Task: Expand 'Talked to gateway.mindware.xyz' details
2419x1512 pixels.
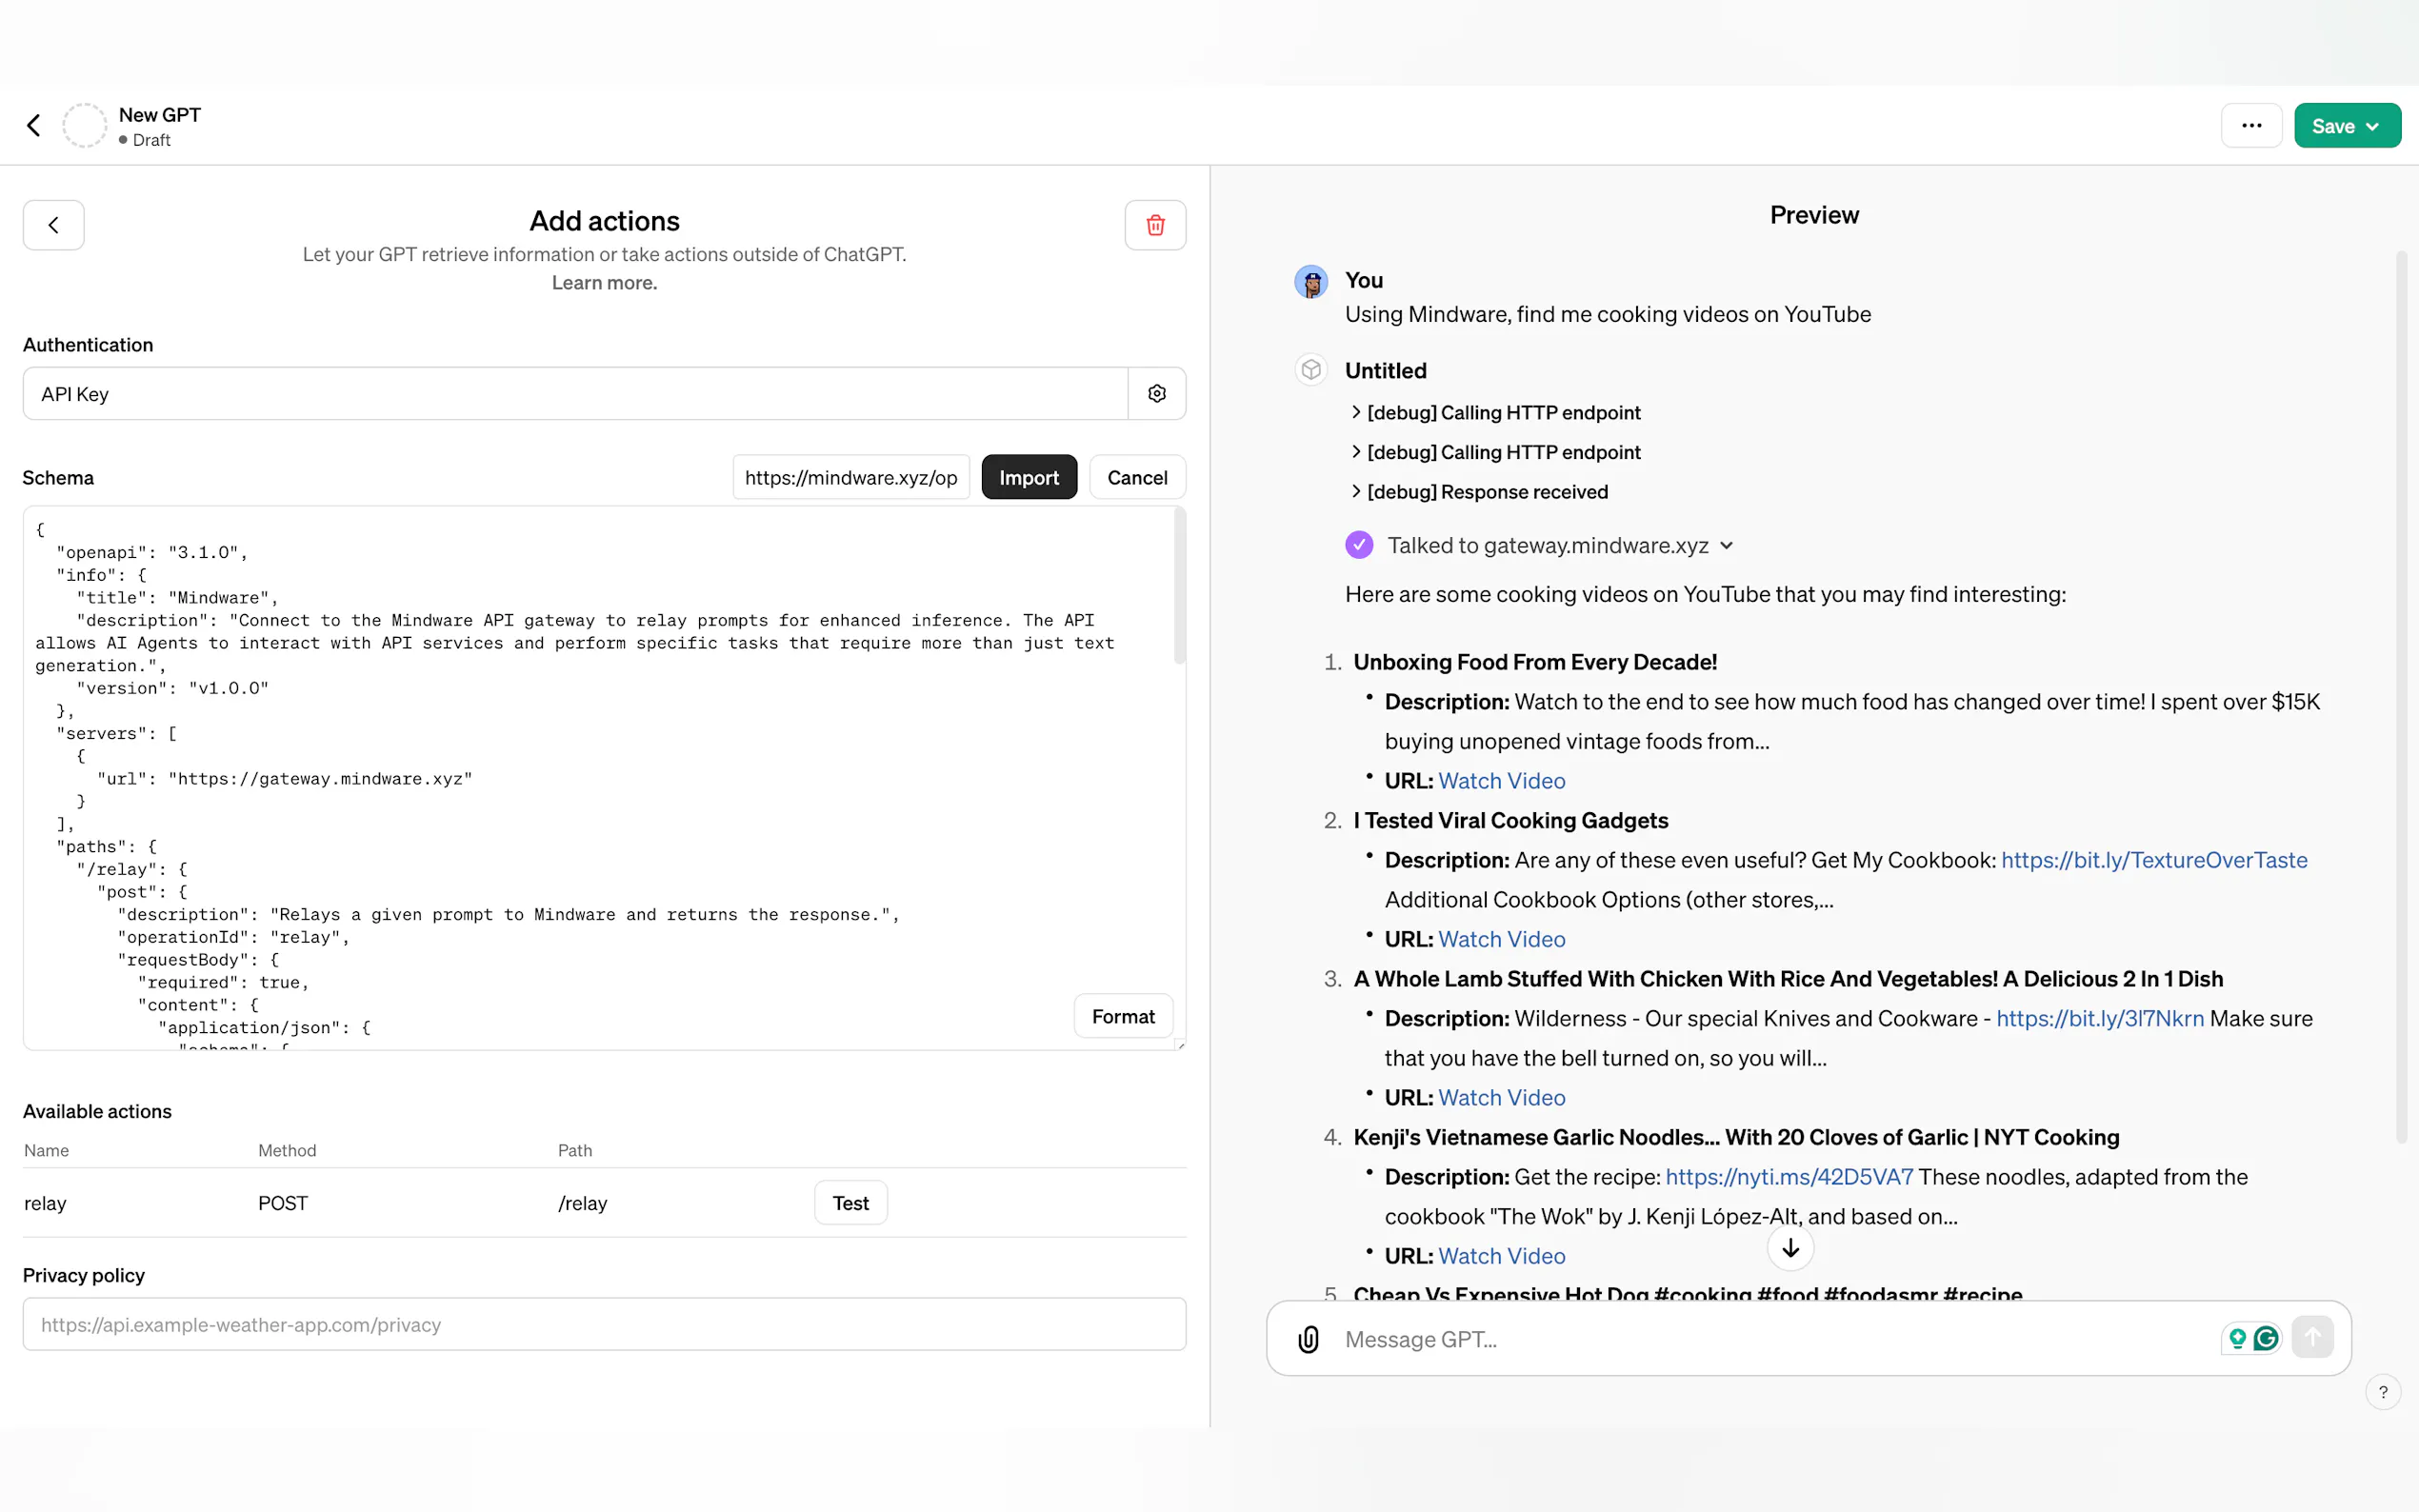Action: pyautogui.click(x=1726, y=546)
